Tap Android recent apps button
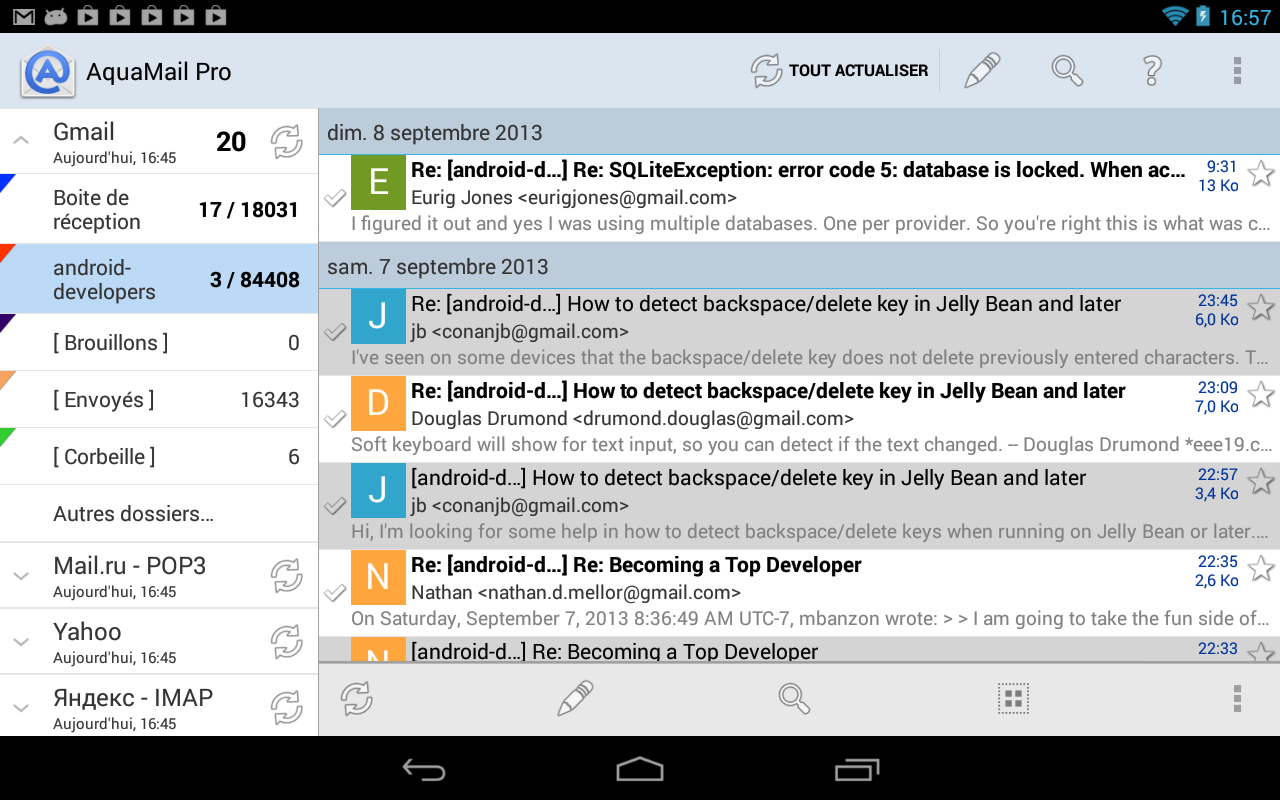This screenshot has height=800, width=1280. pos(857,769)
